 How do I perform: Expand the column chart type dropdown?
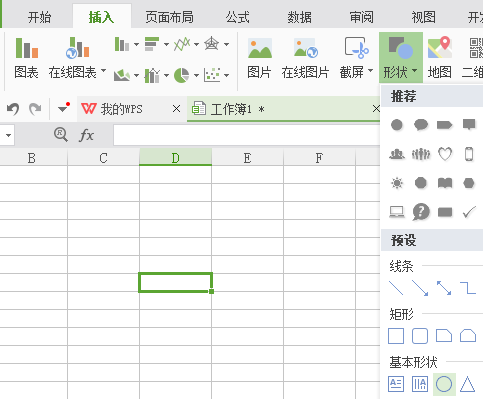click(x=136, y=44)
